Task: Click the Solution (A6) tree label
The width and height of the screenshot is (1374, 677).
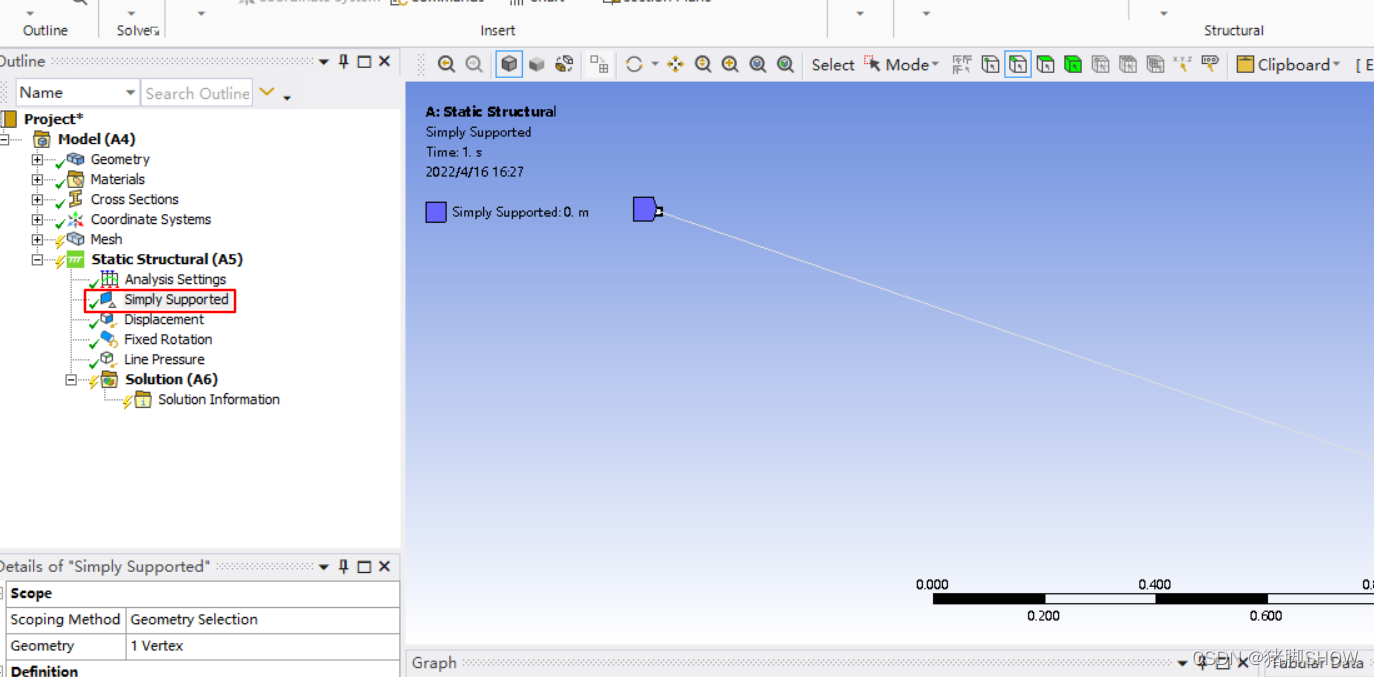Action: 171,379
